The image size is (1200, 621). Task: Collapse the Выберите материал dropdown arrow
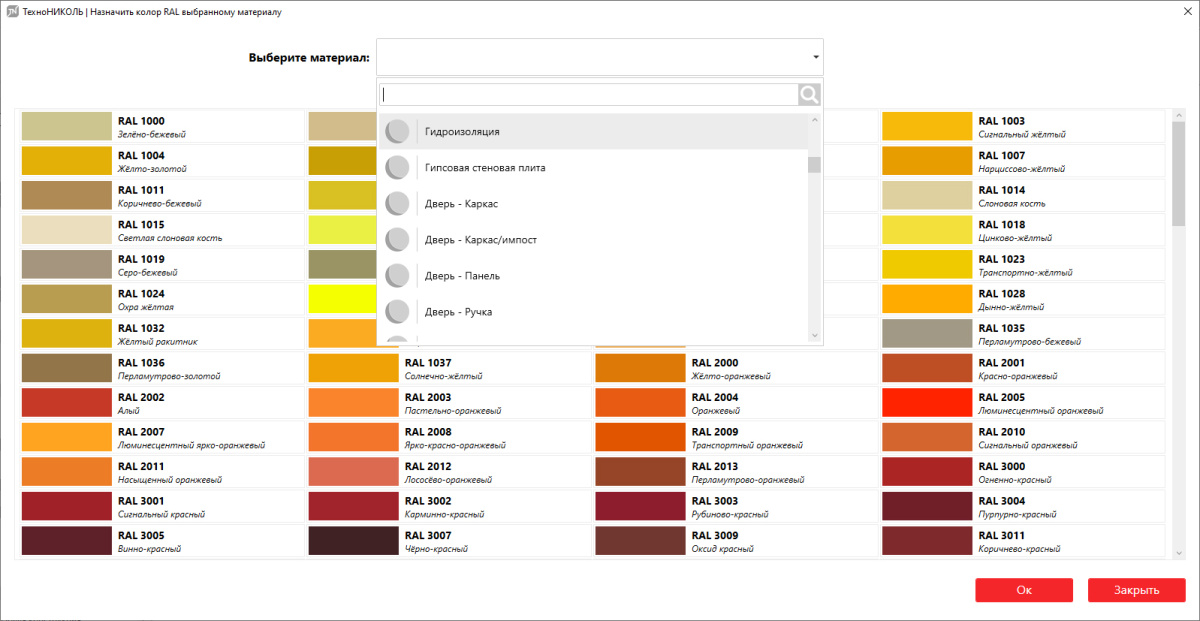pyautogui.click(x=815, y=58)
